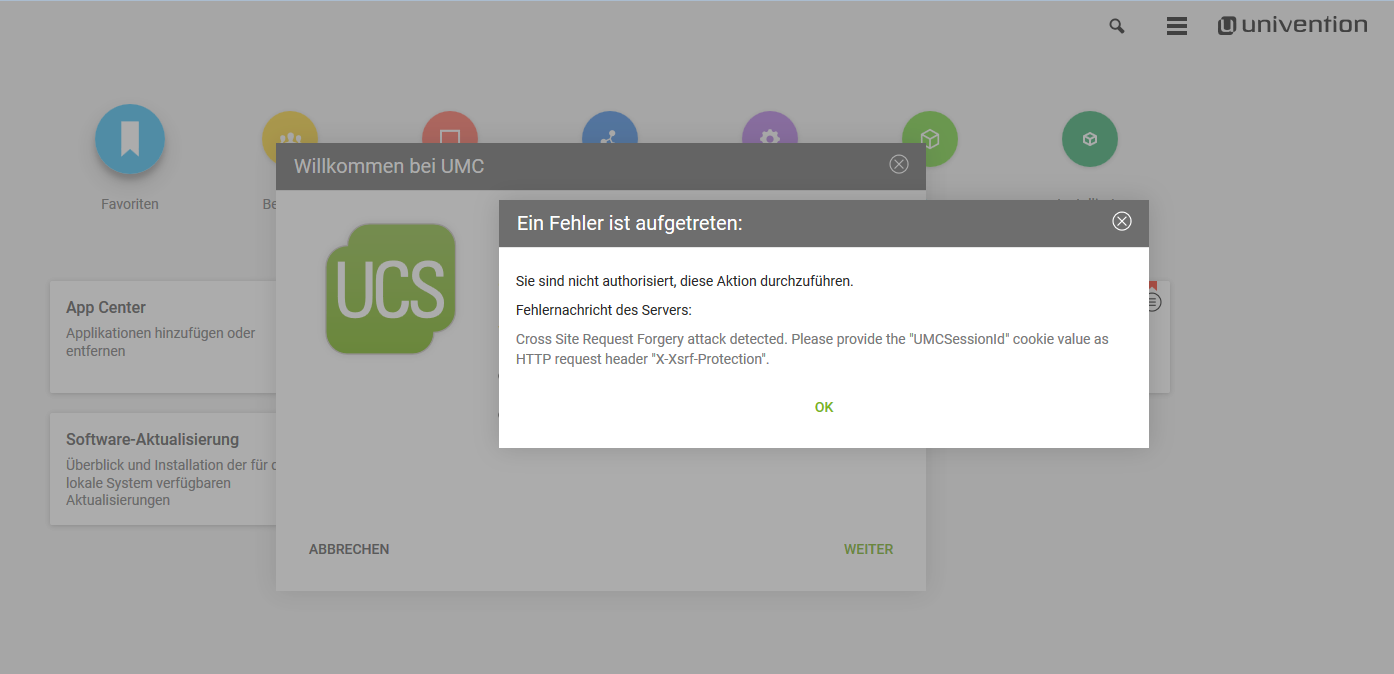Viewport: 1394px width, 674px height.
Task: Click the search magnifier icon in header
Action: click(x=1117, y=27)
